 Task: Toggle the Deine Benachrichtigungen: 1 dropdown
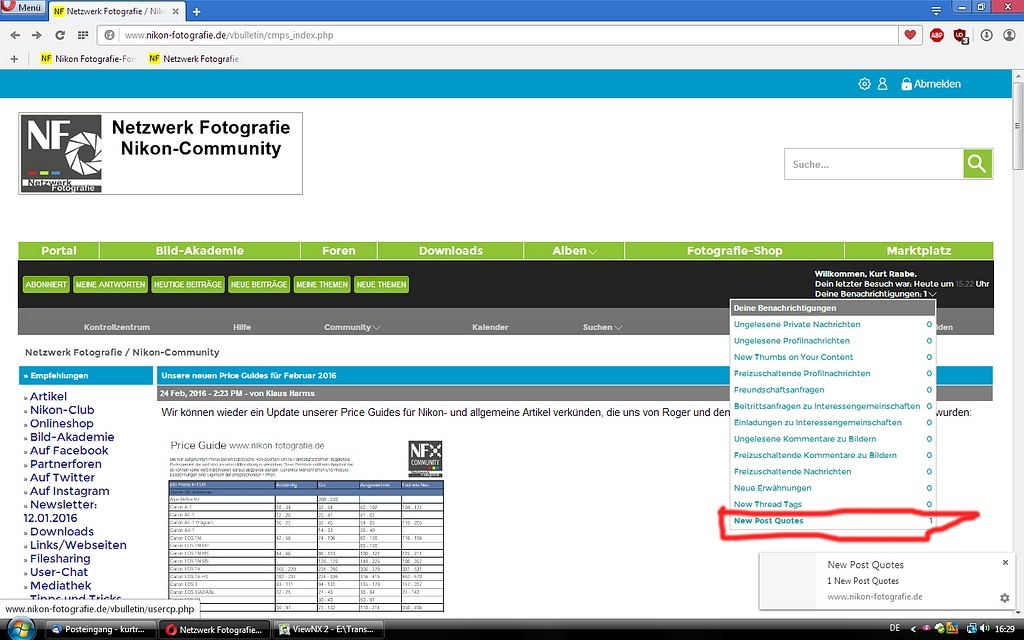coord(876,294)
